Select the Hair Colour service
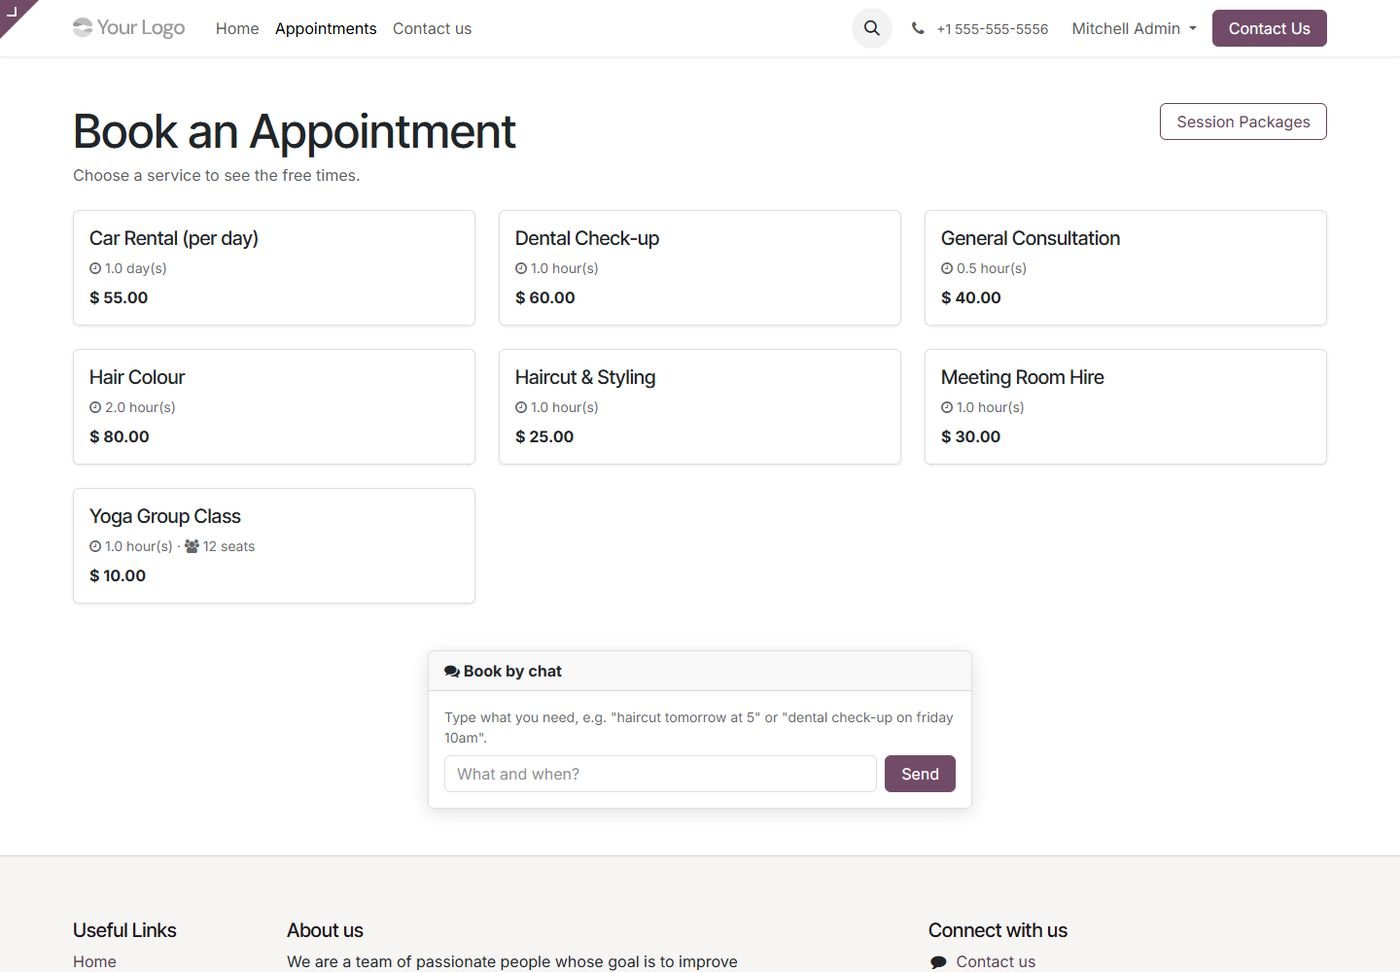 click(274, 407)
